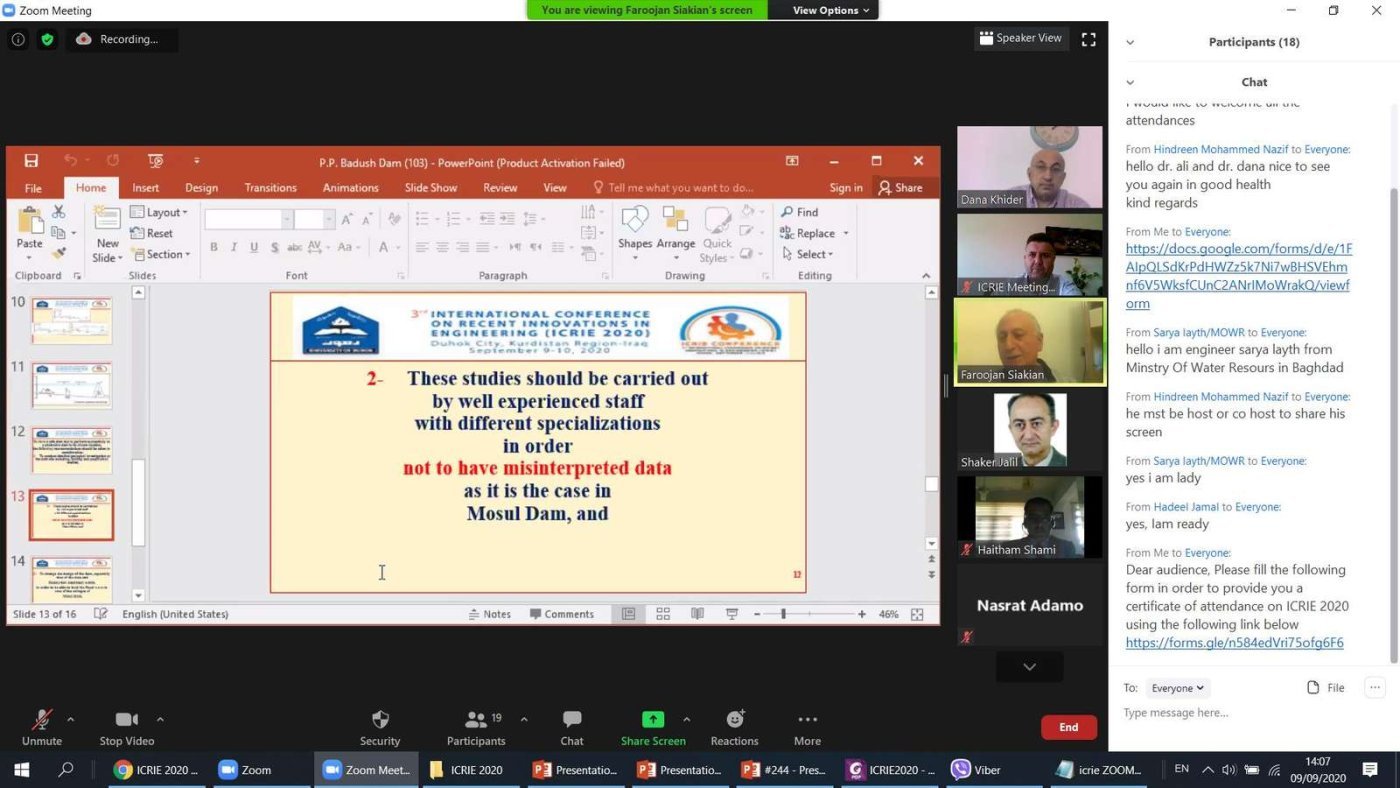Viewport: 1400px width, 788px height.
Task: Toggle Italic formatting in Font group
Action: [234, 247]
